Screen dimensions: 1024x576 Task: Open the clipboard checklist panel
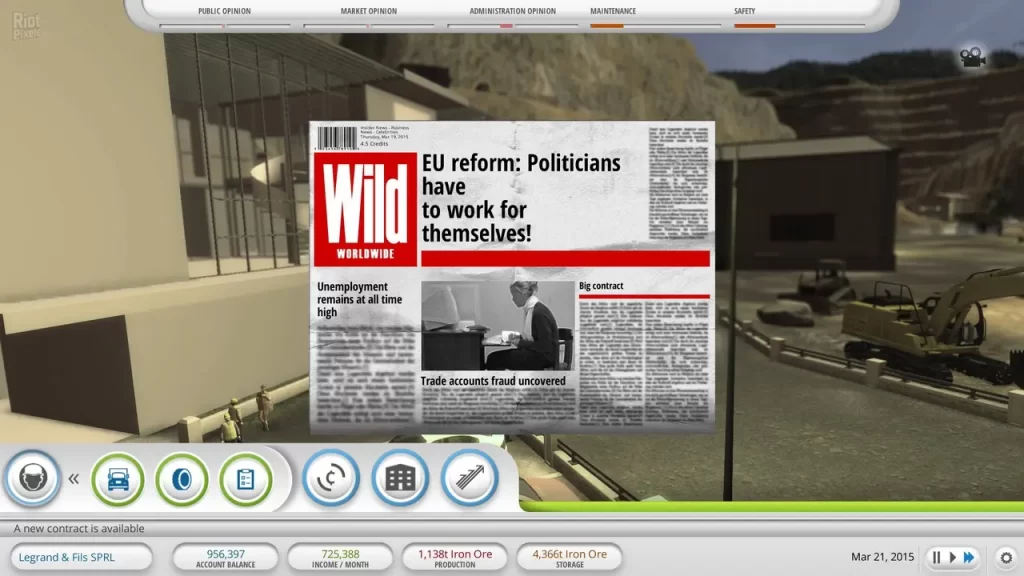coord(245,479)
